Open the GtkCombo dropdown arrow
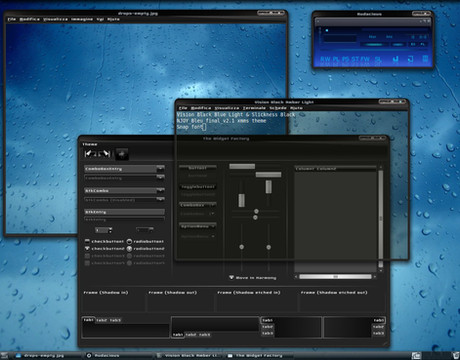This screenshot has width=460, height=360. click(161, 191)
